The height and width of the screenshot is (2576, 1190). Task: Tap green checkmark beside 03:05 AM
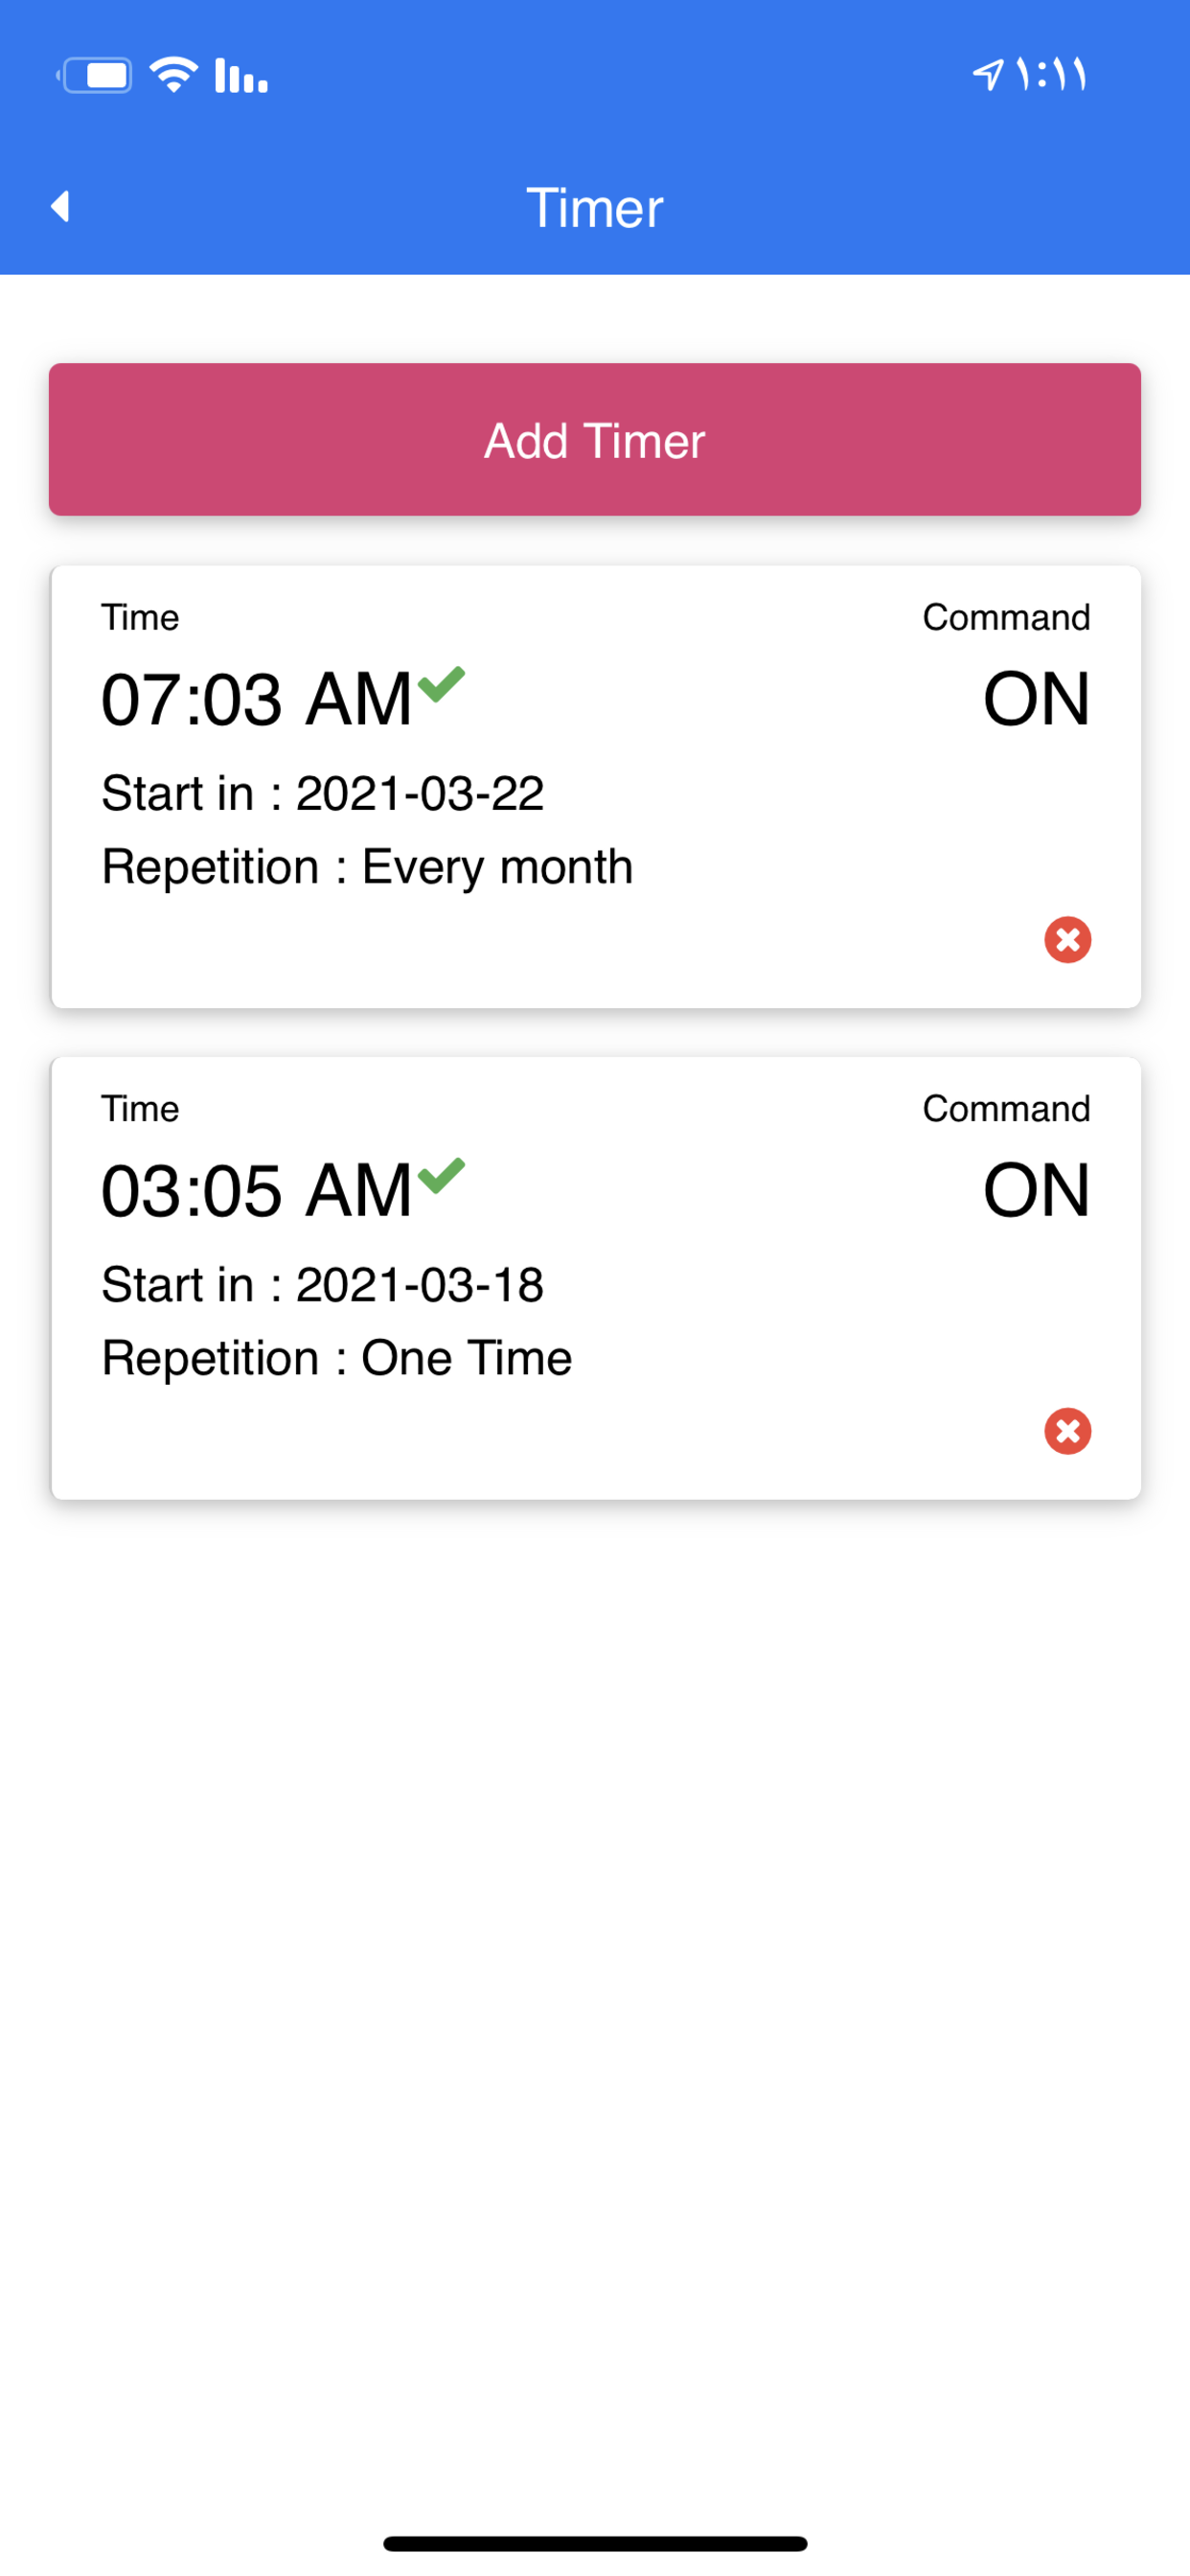point(441,1175)
